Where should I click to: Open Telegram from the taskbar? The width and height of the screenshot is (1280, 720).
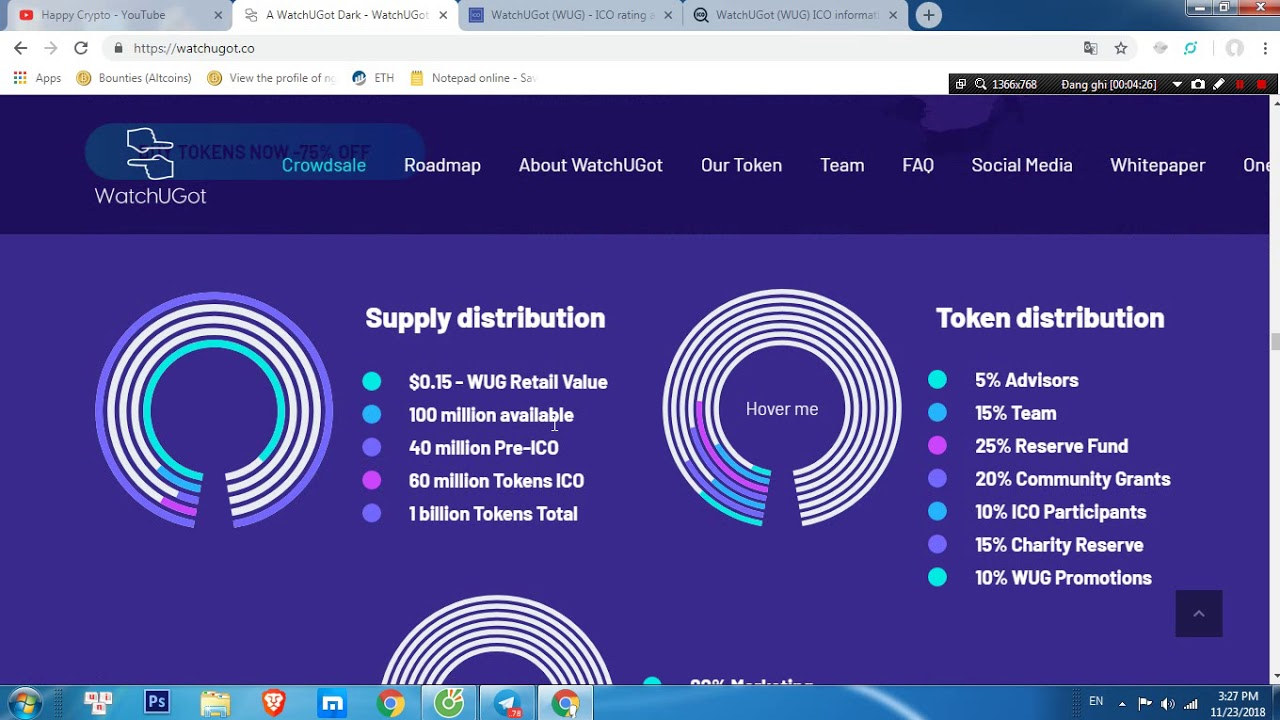(x=508, y=703)
